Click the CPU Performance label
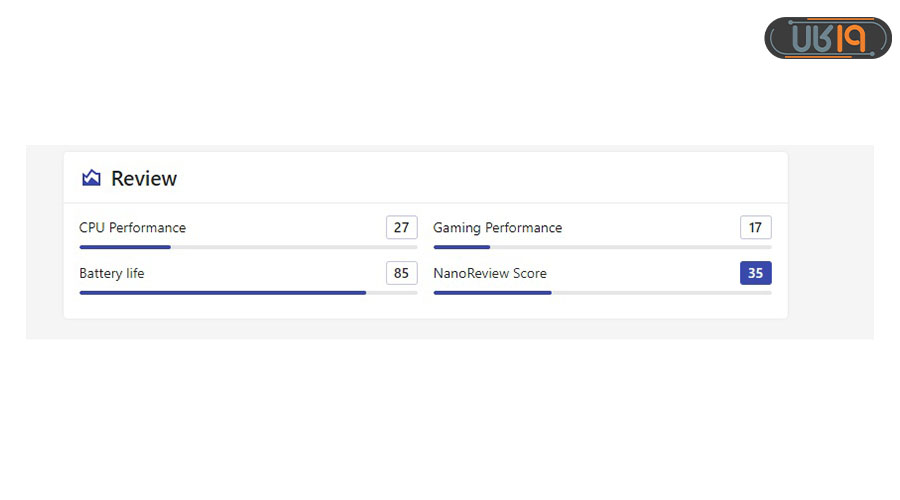 (132, 228)
